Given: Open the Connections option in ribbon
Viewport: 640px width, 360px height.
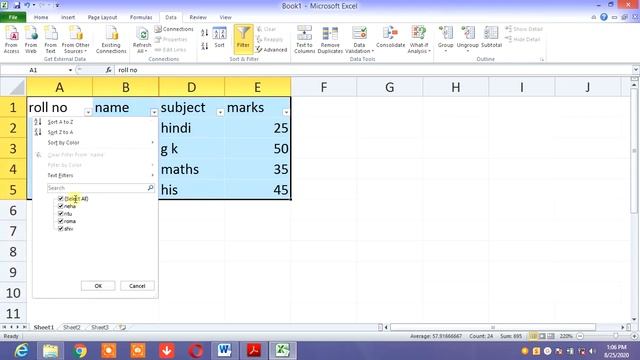Looking at the screenshot, I should pos(174,29).
